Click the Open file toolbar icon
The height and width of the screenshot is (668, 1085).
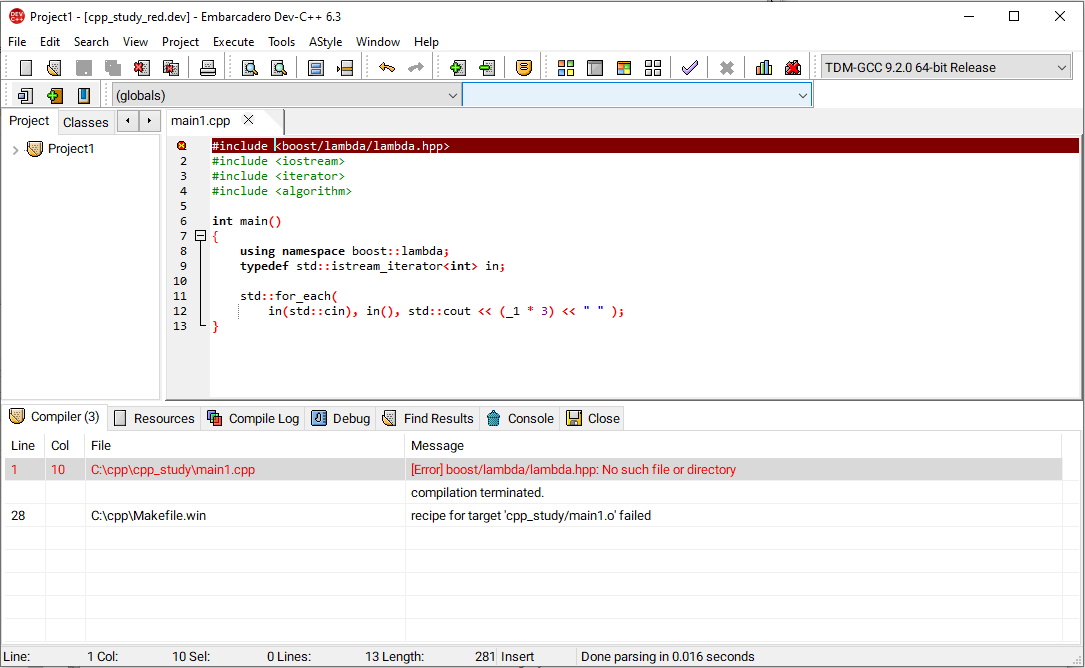[54, 68]
